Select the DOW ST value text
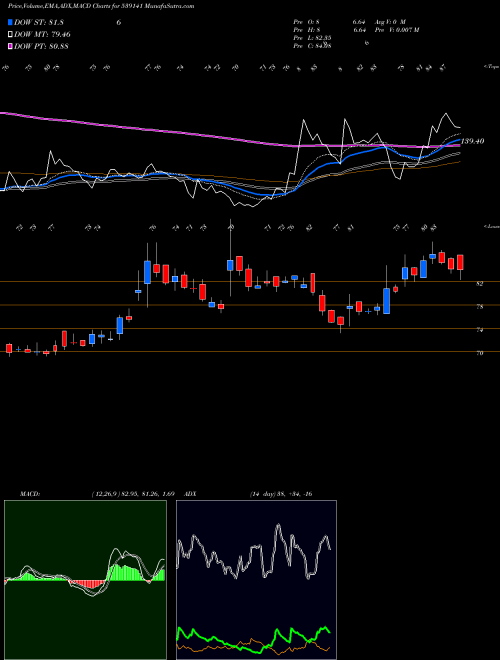 point(39,22)
